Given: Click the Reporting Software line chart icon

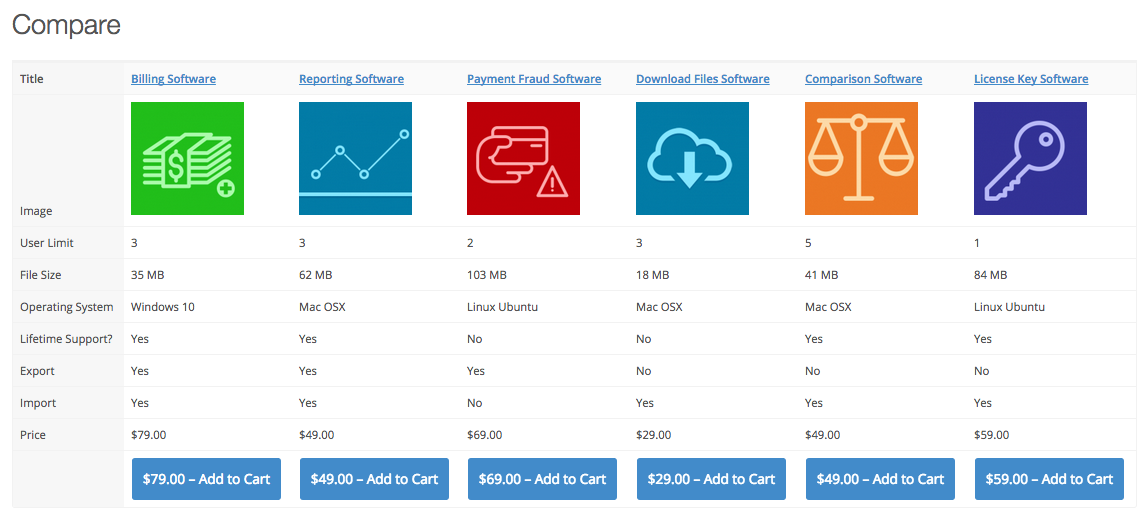Looking at the screenshot, I should [x=355, y=158].
